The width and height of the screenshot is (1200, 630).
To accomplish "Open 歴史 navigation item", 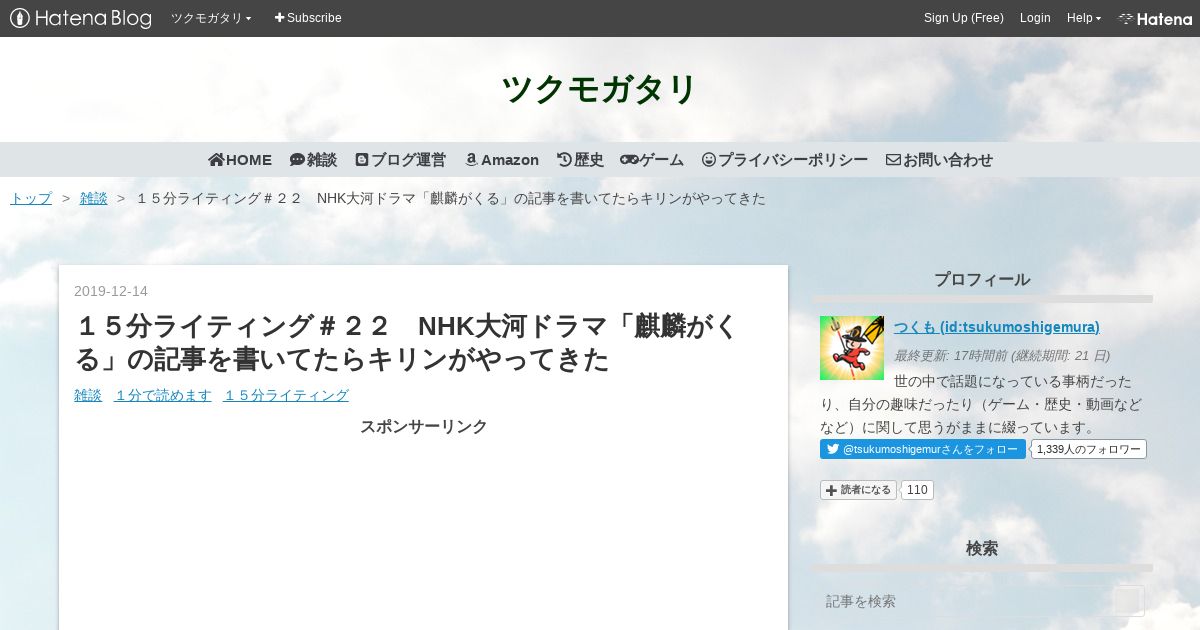I will click(x=580, y=160).
